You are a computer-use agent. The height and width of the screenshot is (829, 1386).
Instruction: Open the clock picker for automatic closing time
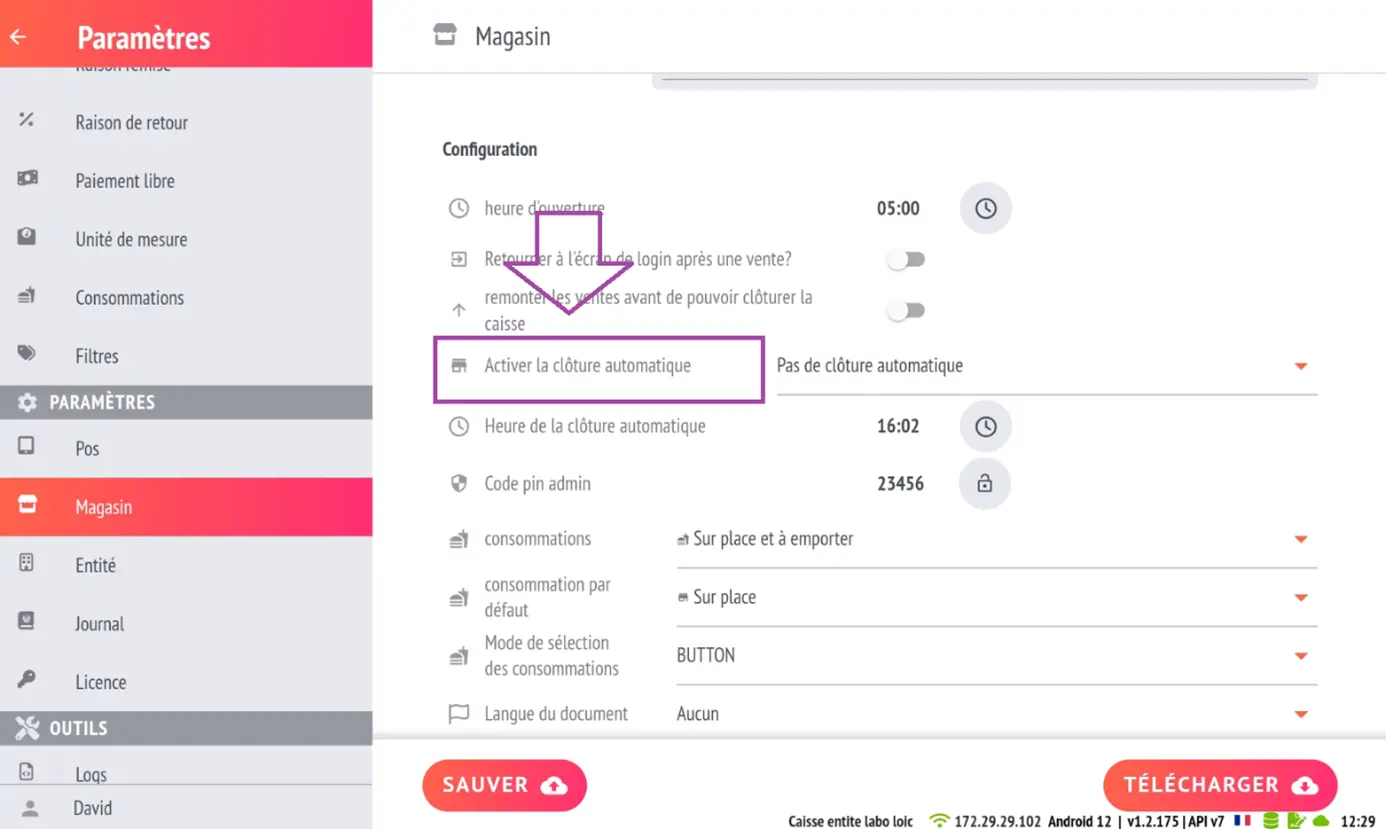986,426
